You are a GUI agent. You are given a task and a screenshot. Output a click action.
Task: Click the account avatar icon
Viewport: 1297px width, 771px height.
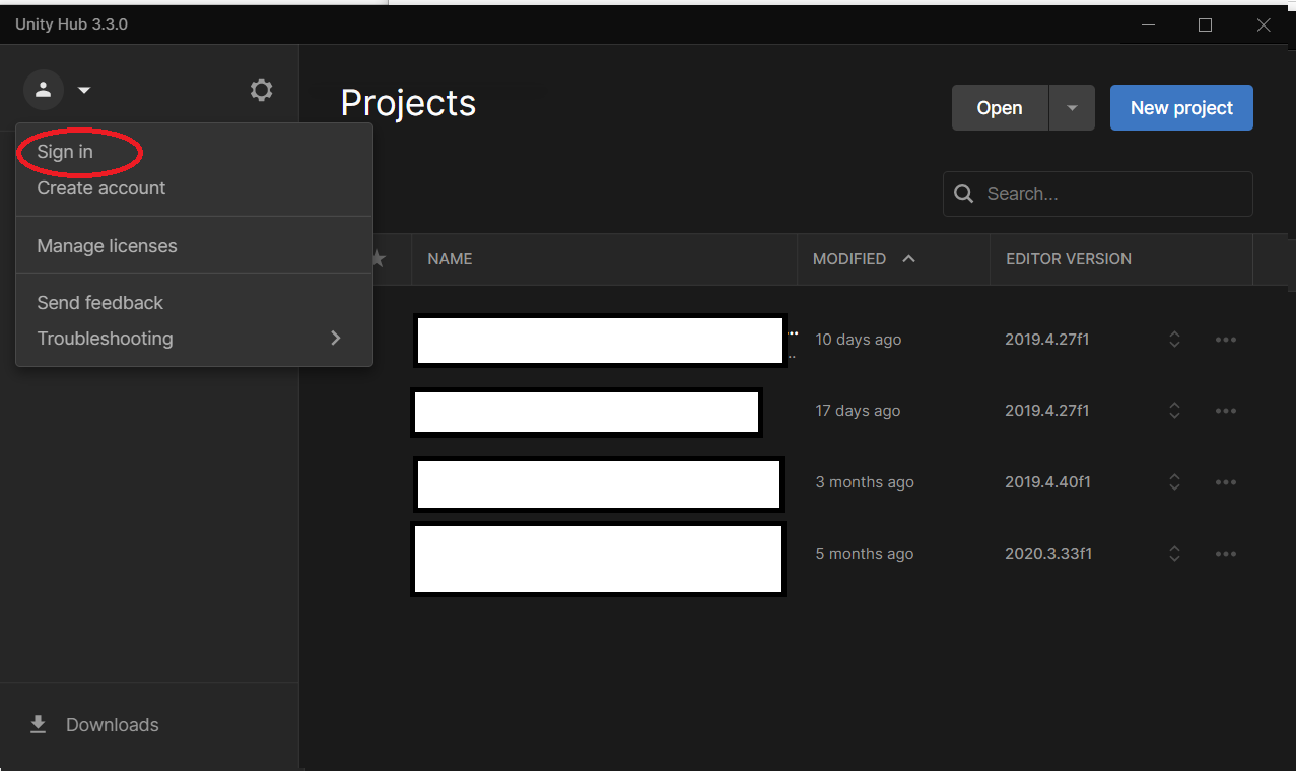(x=43, y=90)
